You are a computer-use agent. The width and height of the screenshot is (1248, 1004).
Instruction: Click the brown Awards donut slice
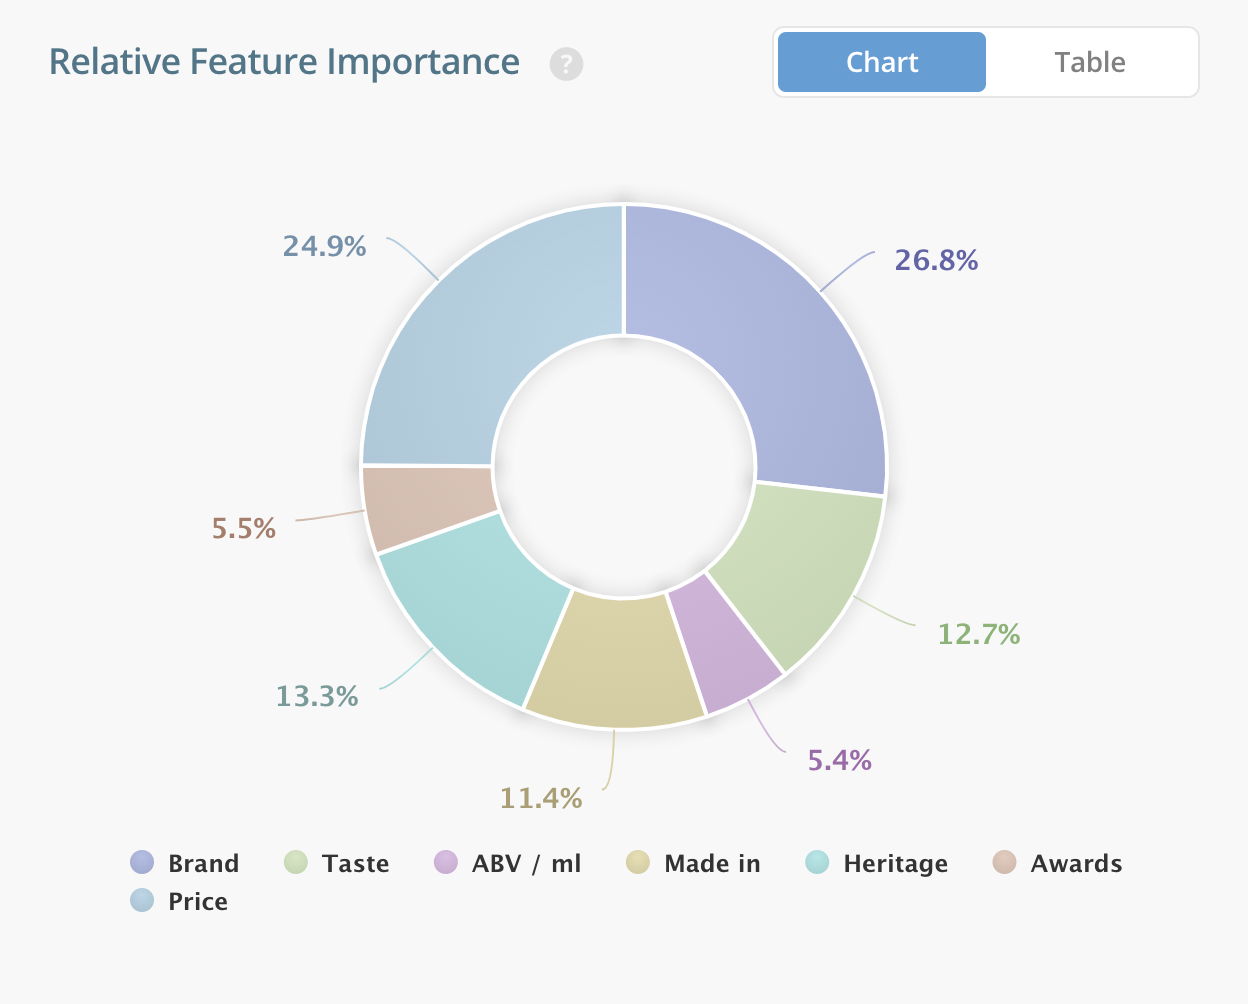pos(430,506)
